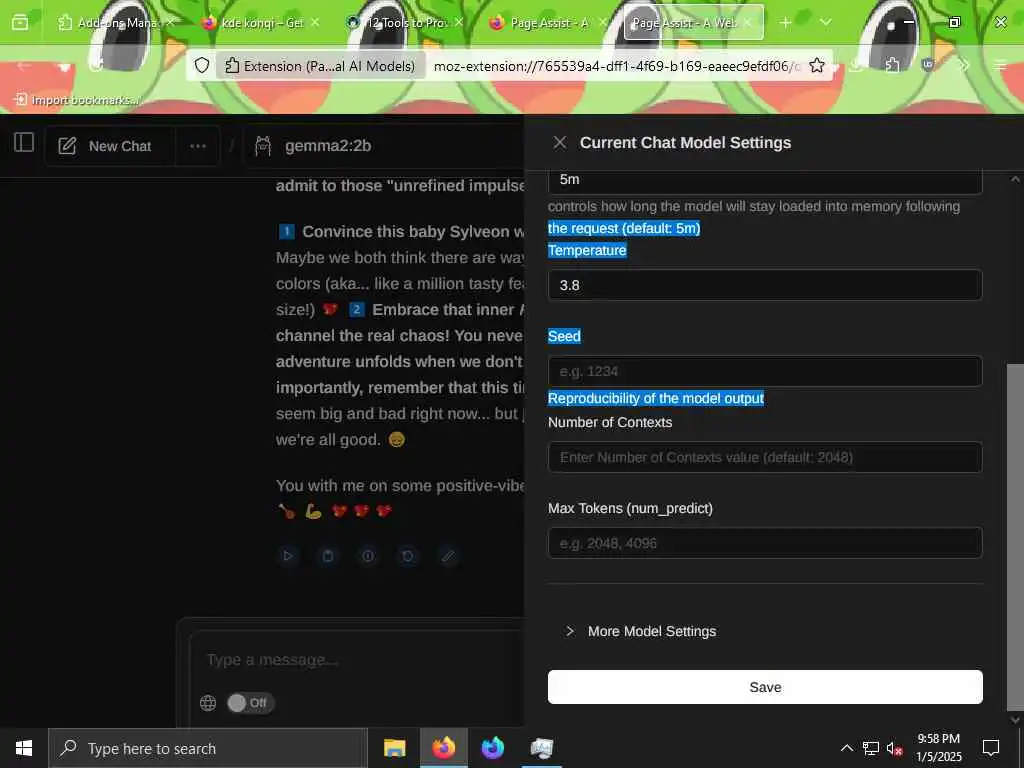1024x768 pixels.
Task: Regenerate the response with the refresh icon
Action: click(x=408, y=556)
